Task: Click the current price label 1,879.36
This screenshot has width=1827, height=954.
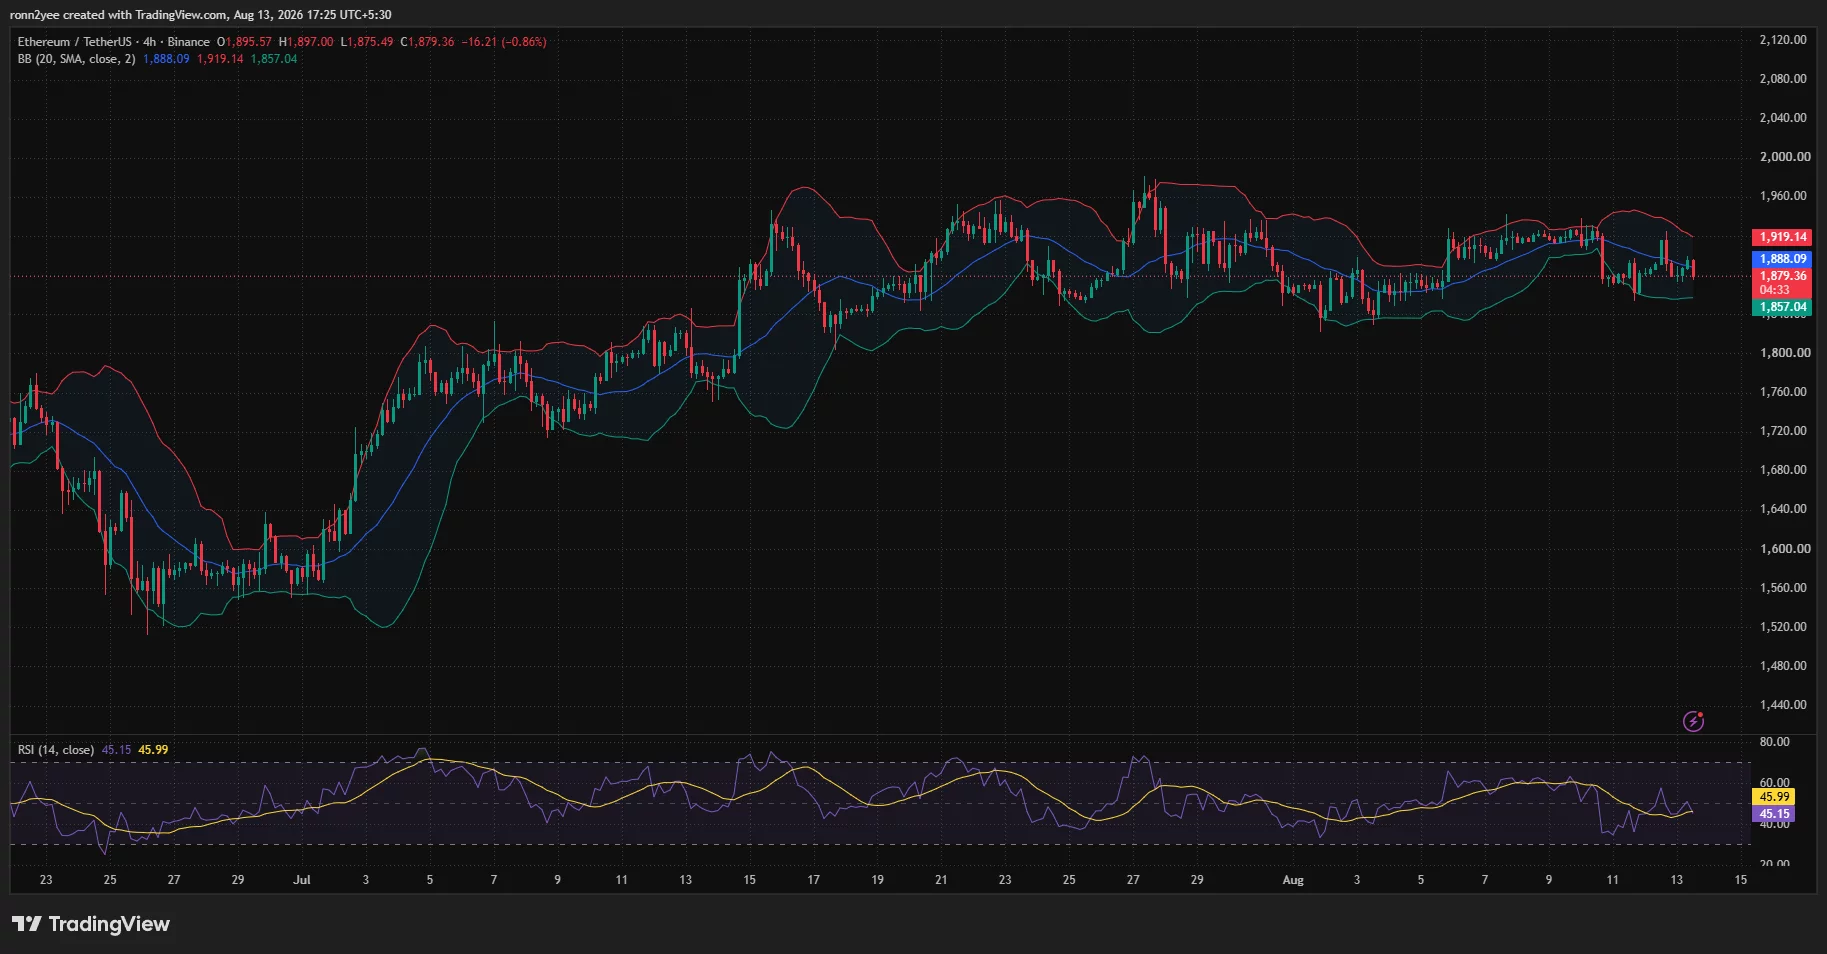Action: click(x=1782, y=276)
